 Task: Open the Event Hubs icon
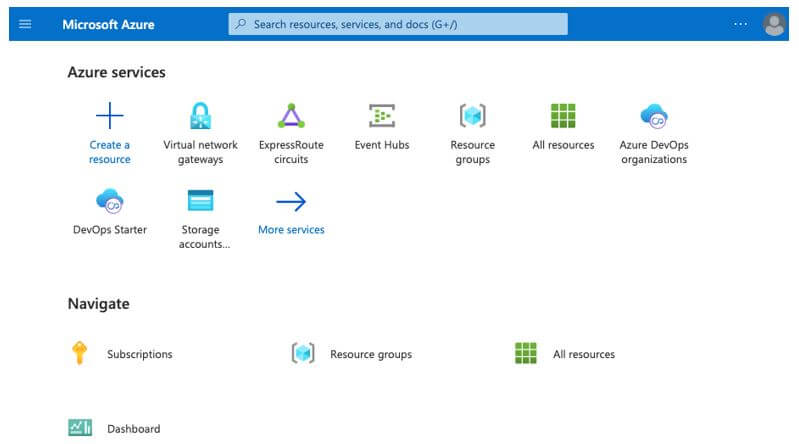coord(382,116)
